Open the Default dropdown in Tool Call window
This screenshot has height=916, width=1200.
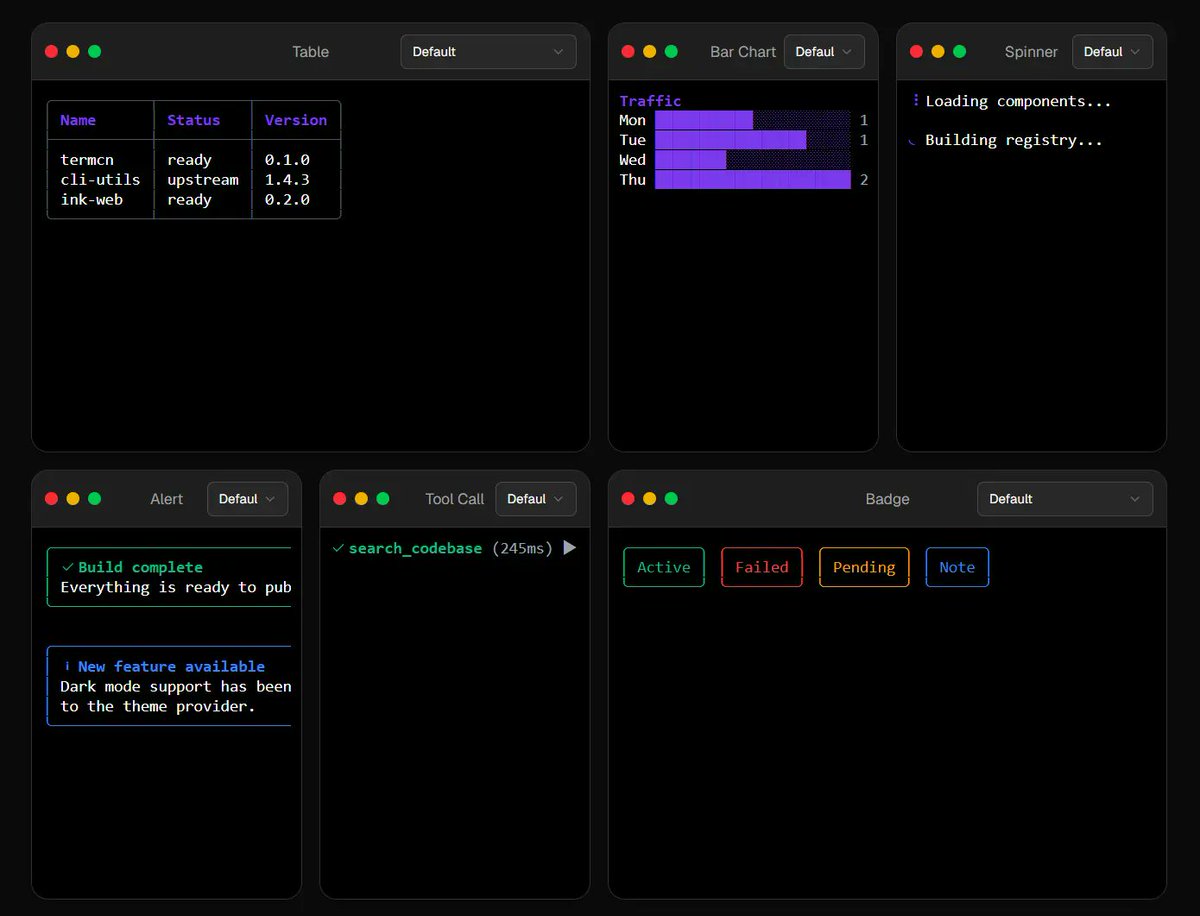point(535,499)
